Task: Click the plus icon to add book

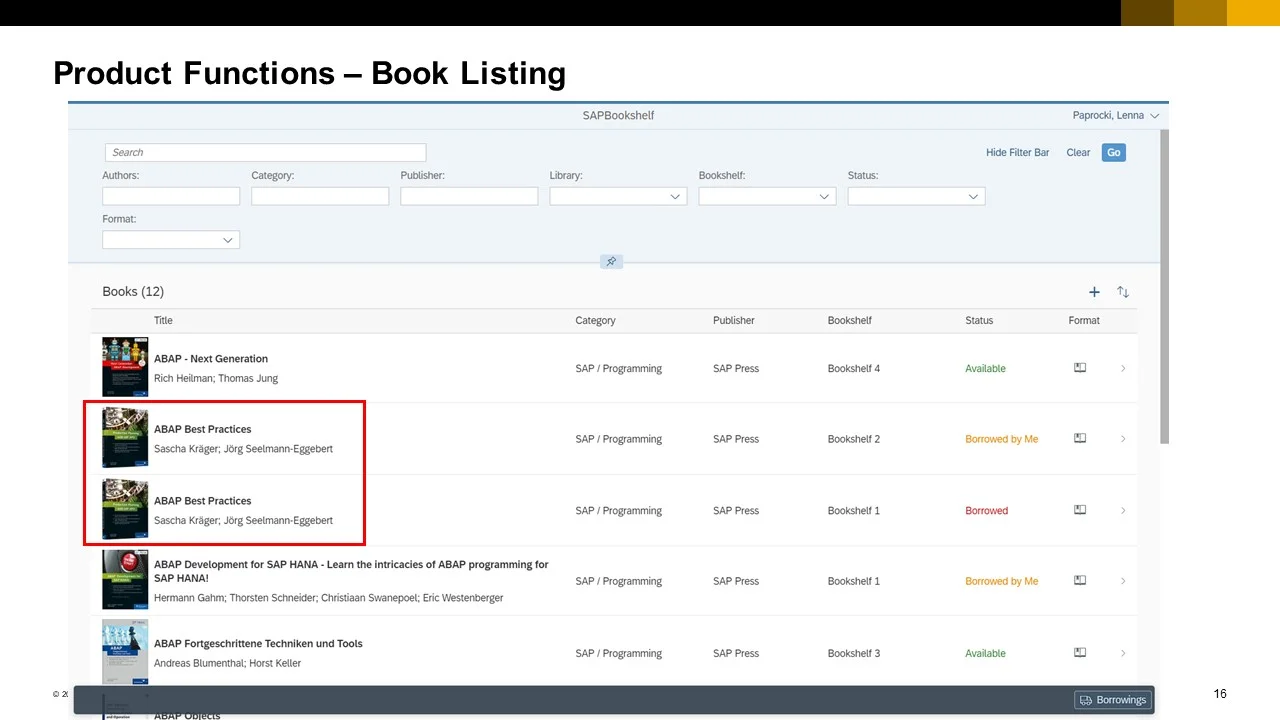Action: [x=1094, y=292]
